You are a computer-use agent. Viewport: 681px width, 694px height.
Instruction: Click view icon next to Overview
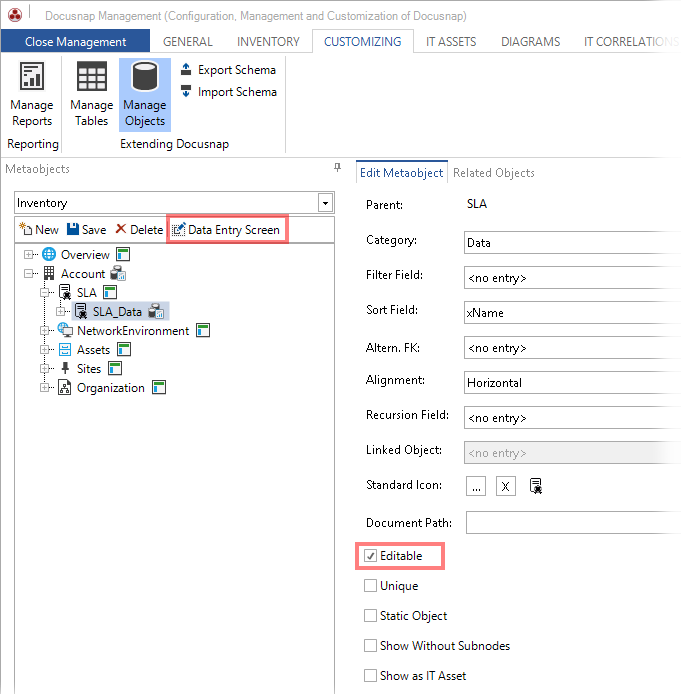(x=123, y=254)
